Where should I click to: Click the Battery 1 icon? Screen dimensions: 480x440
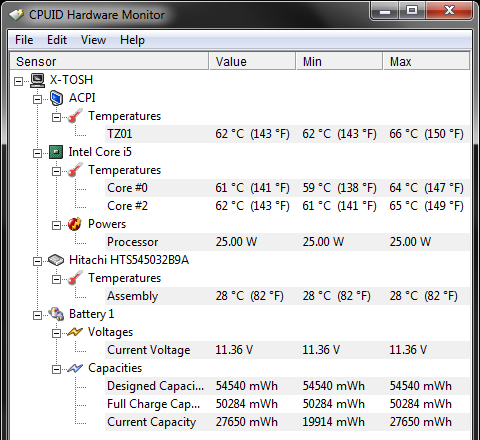[56, 314]
